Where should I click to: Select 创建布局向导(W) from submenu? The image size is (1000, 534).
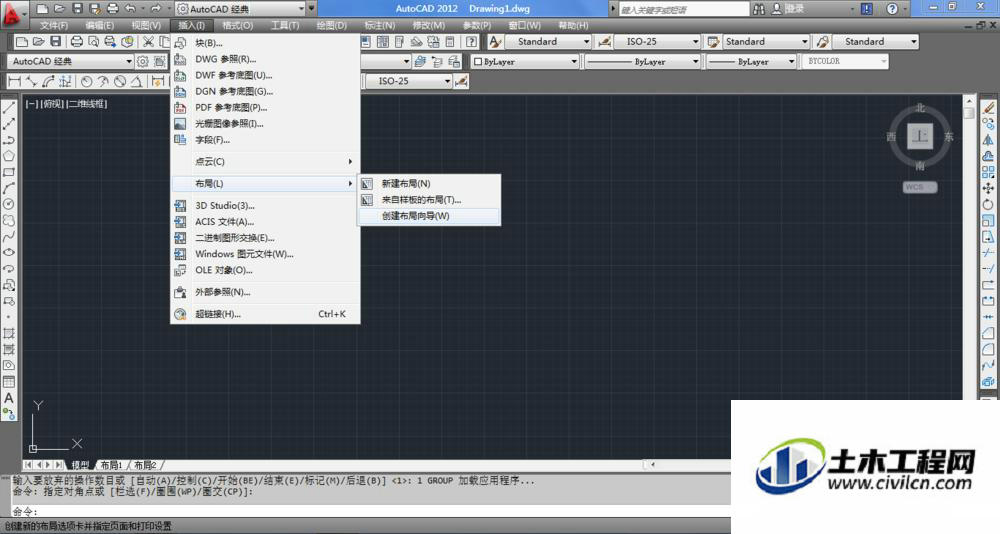pyautogui.click(x=429, y=216)
